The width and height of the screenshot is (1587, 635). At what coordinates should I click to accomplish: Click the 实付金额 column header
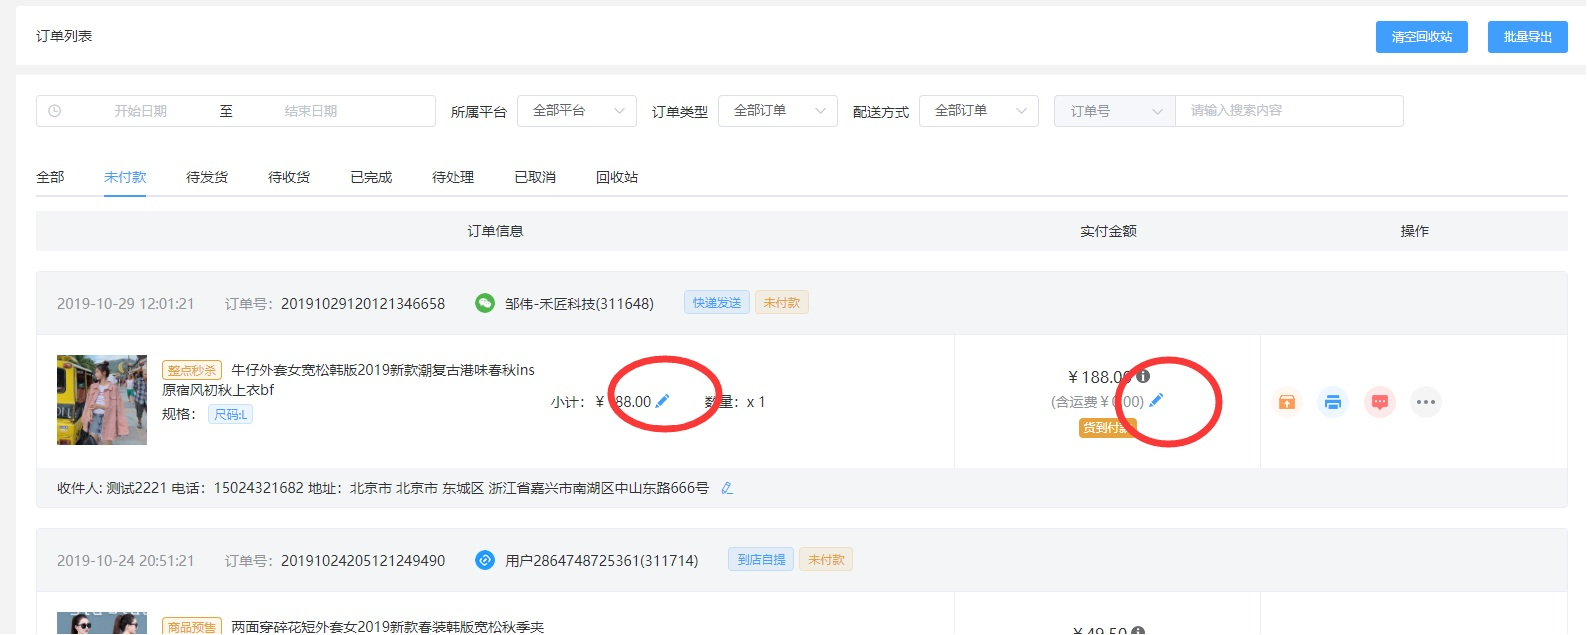[x=1108, y=231]
